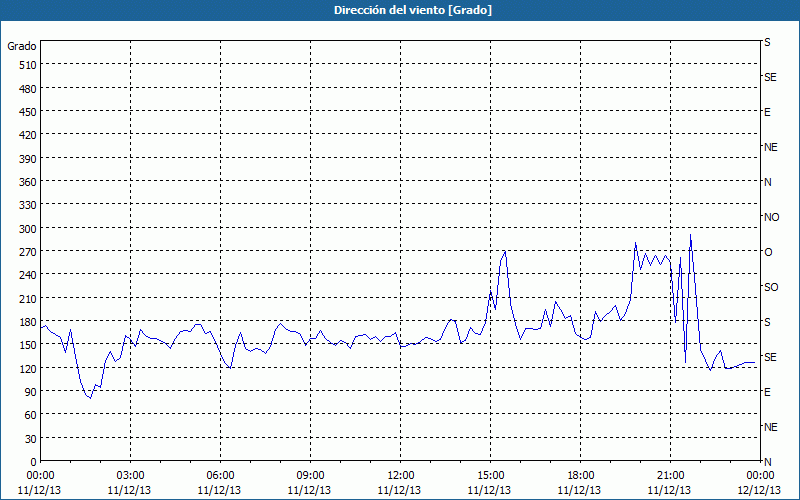The width and height of the screenshot is (800, 500).
Task: Click the "N" compass label level with 360
Action: [x=767, y=182]
